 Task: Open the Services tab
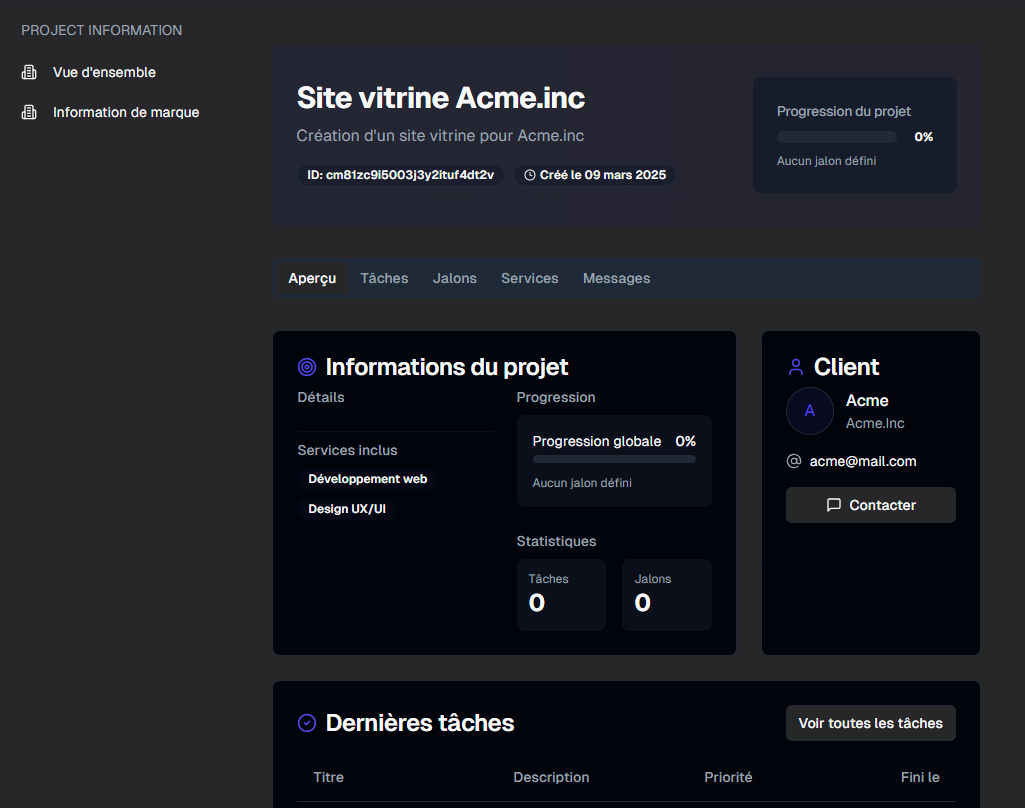529,278
